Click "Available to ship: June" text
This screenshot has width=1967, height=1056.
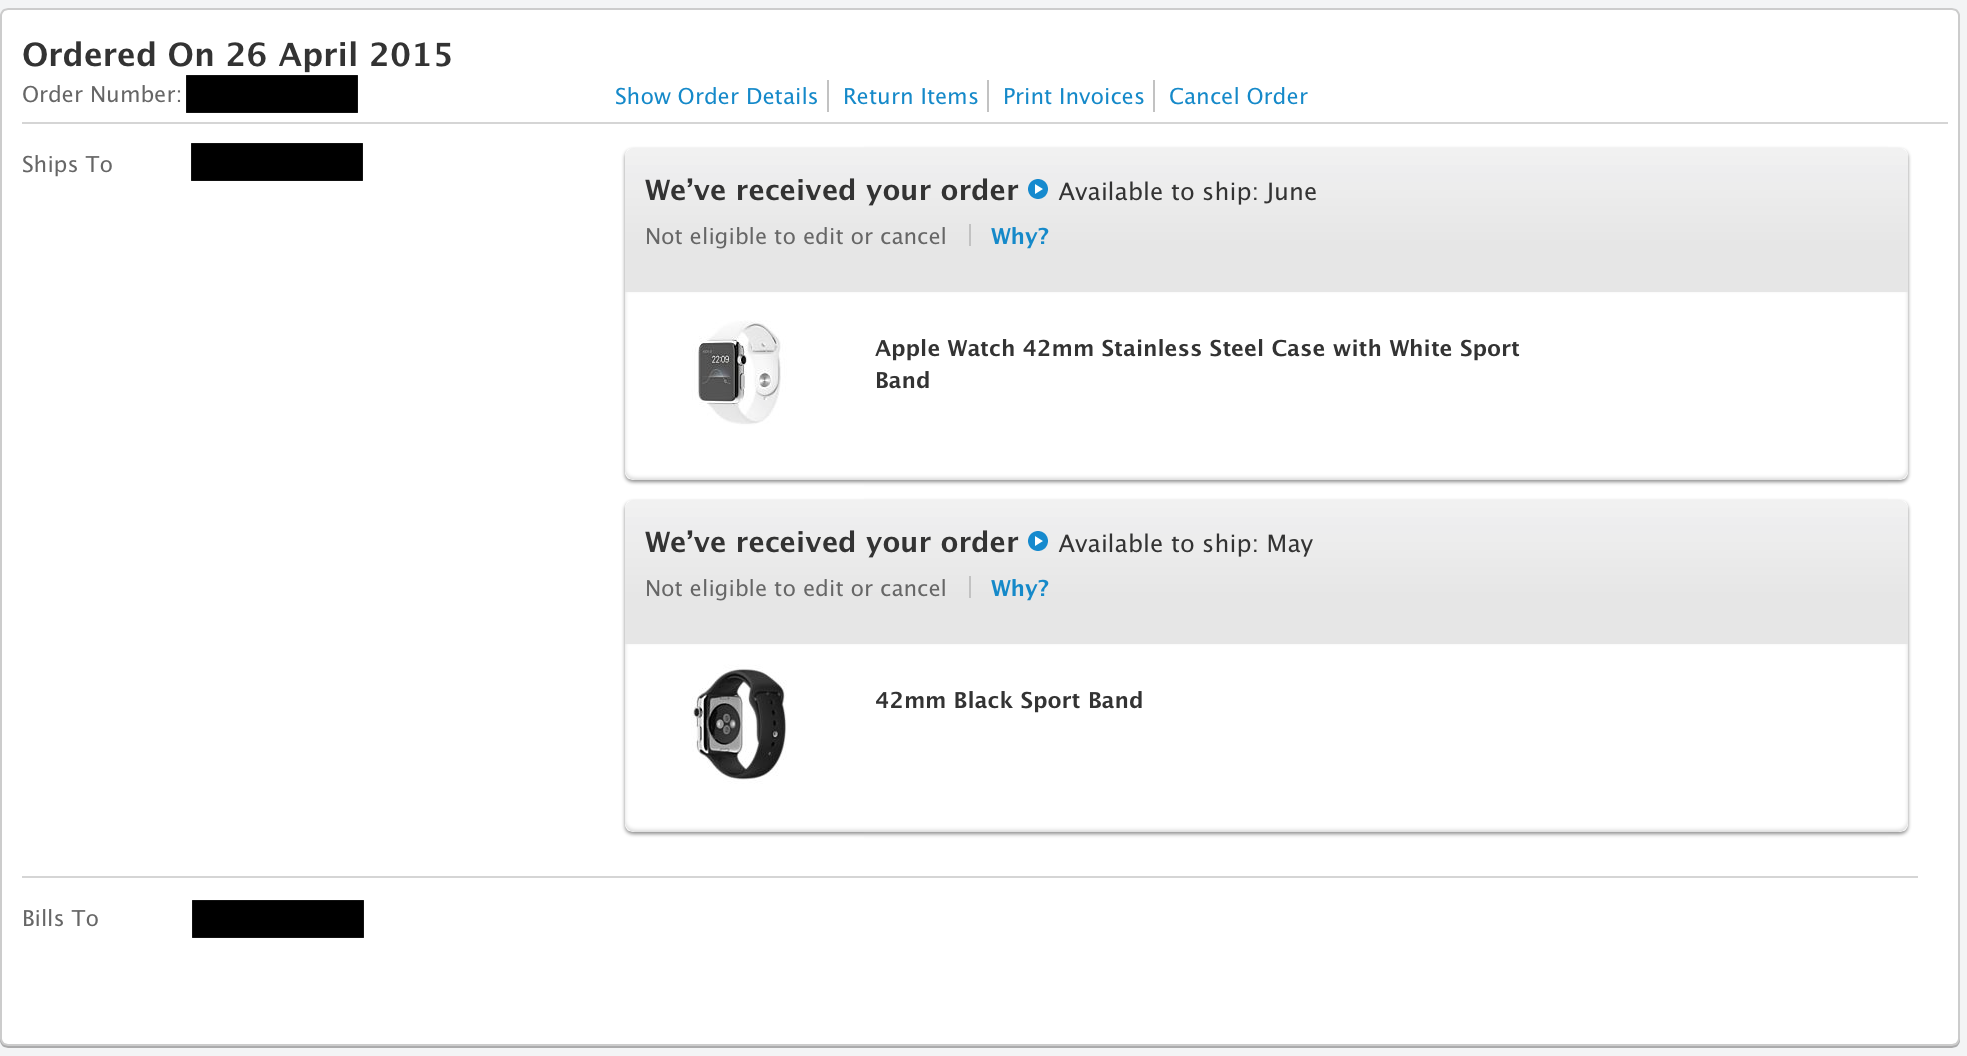tap(1187, 191)
